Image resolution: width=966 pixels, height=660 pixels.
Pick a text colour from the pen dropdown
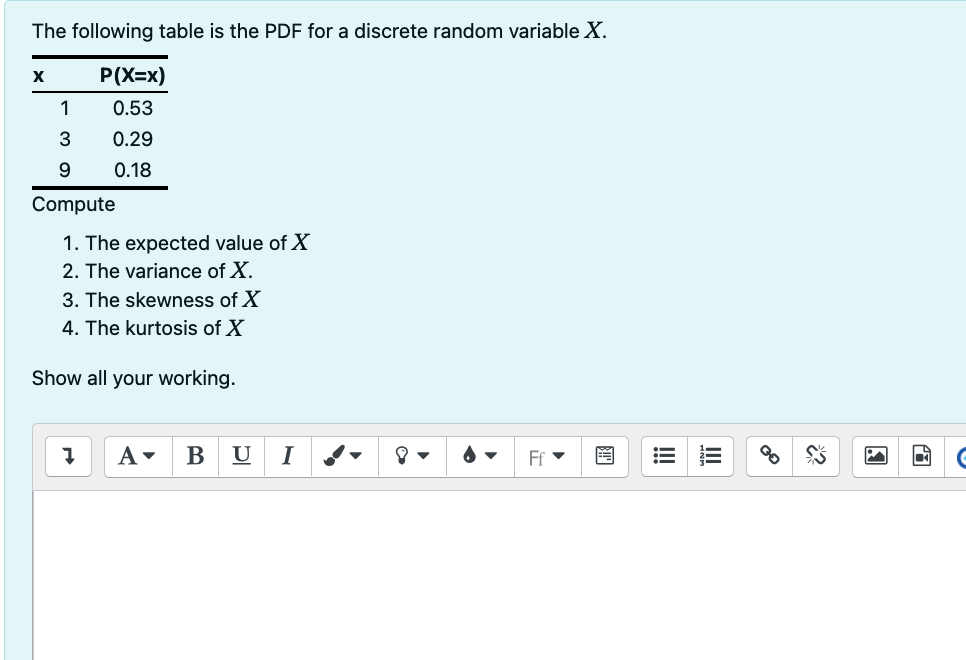tap(354, 456)
